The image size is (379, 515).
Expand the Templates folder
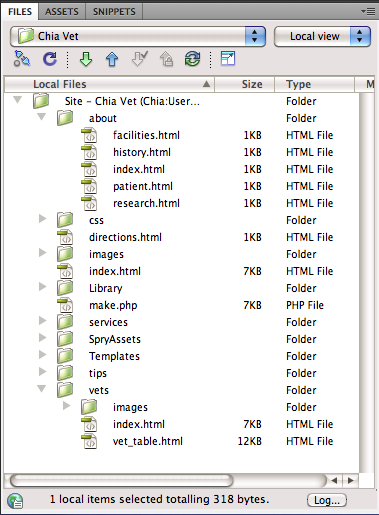click(42, 355)
